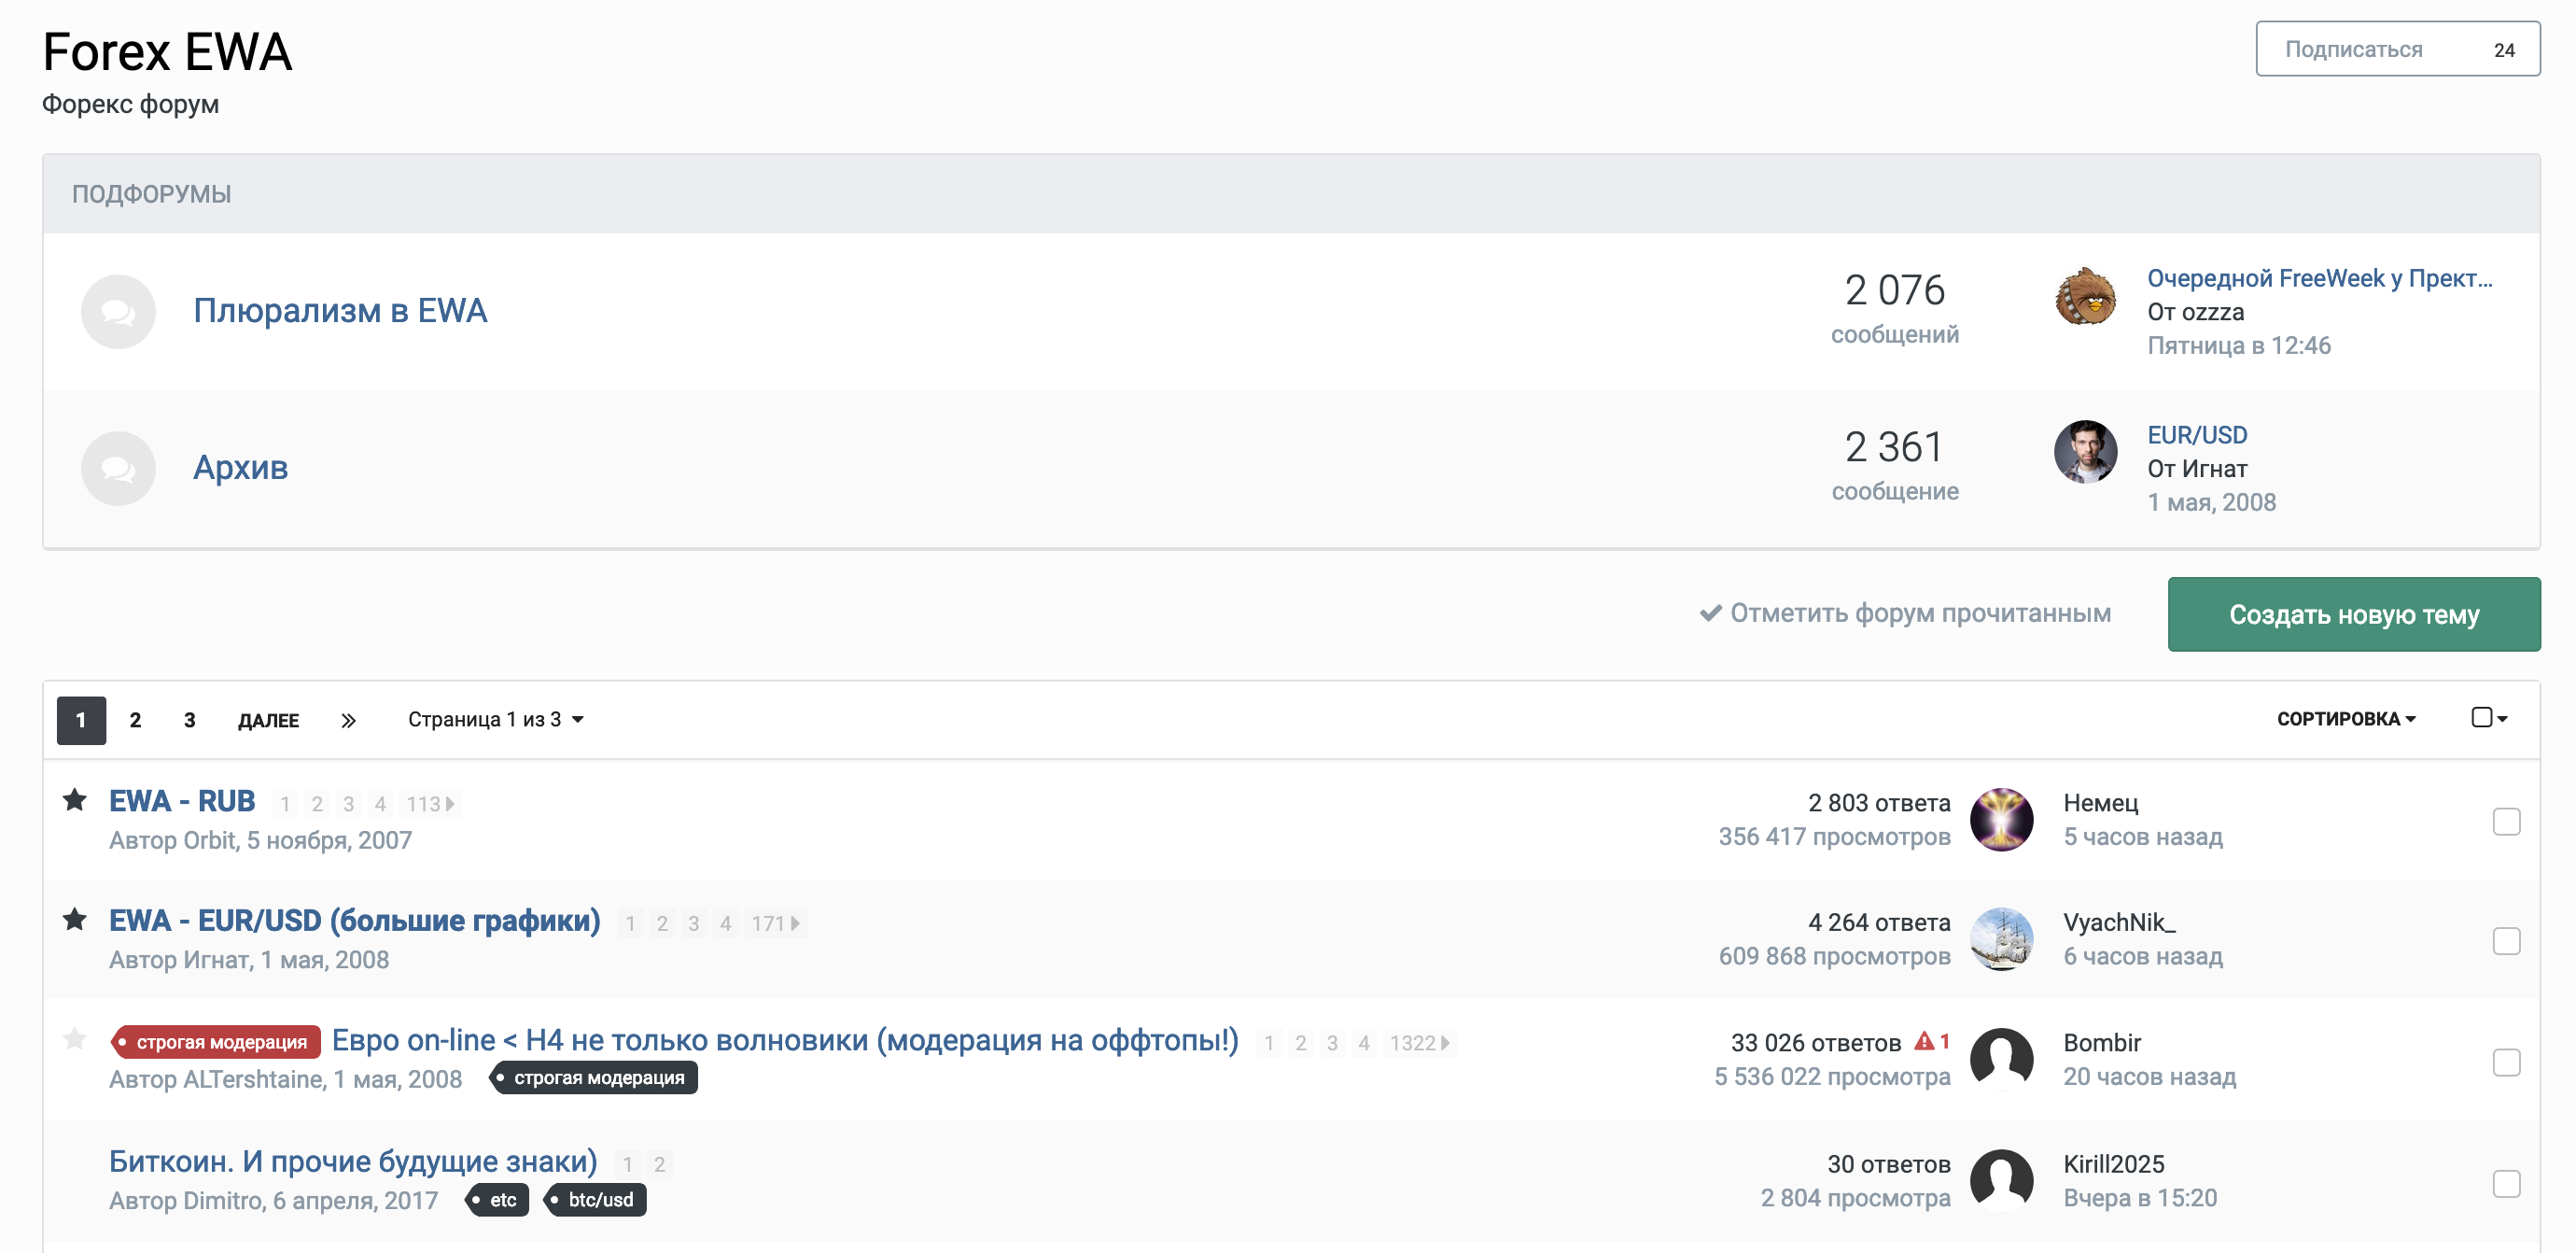Select page 1 in the pagination

pos(81,720)
